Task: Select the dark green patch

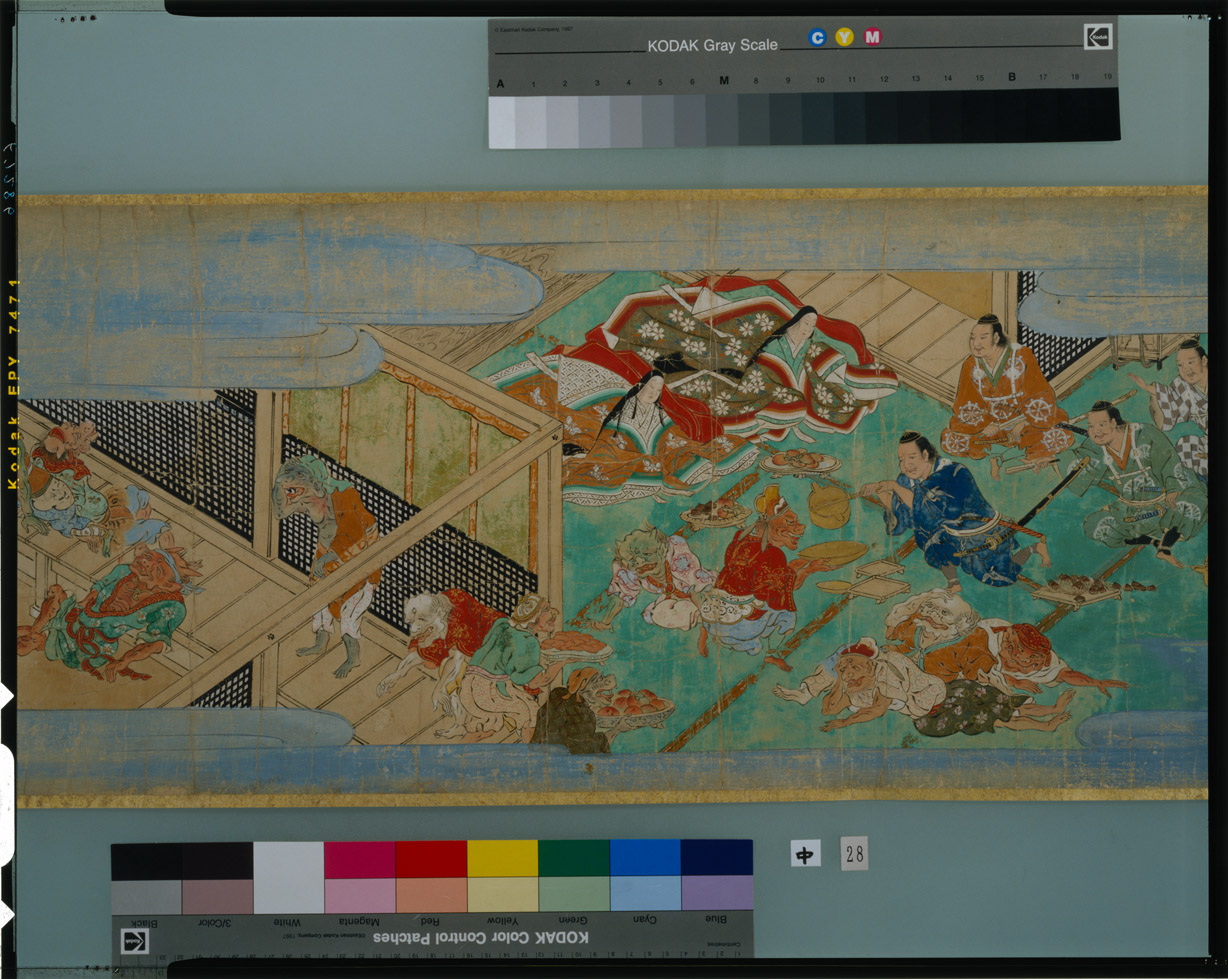Action: pos(574,858)
